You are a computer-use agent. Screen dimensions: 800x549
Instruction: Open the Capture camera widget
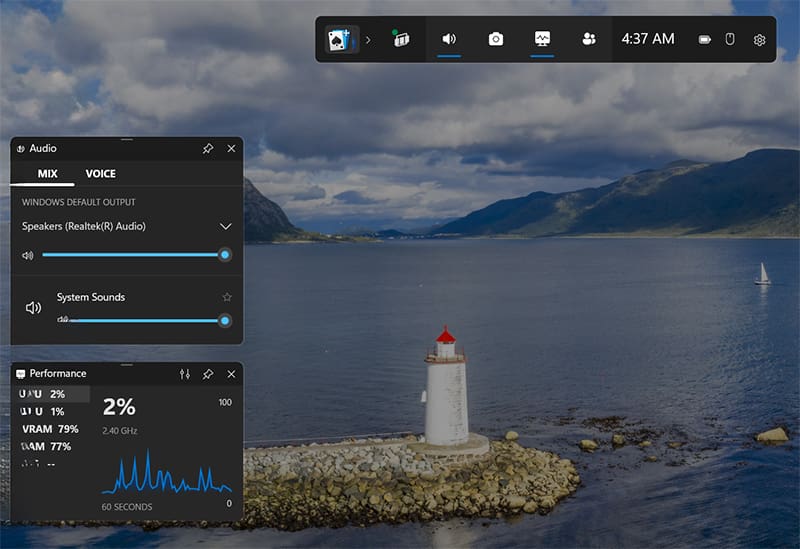(x=496, y=39)
